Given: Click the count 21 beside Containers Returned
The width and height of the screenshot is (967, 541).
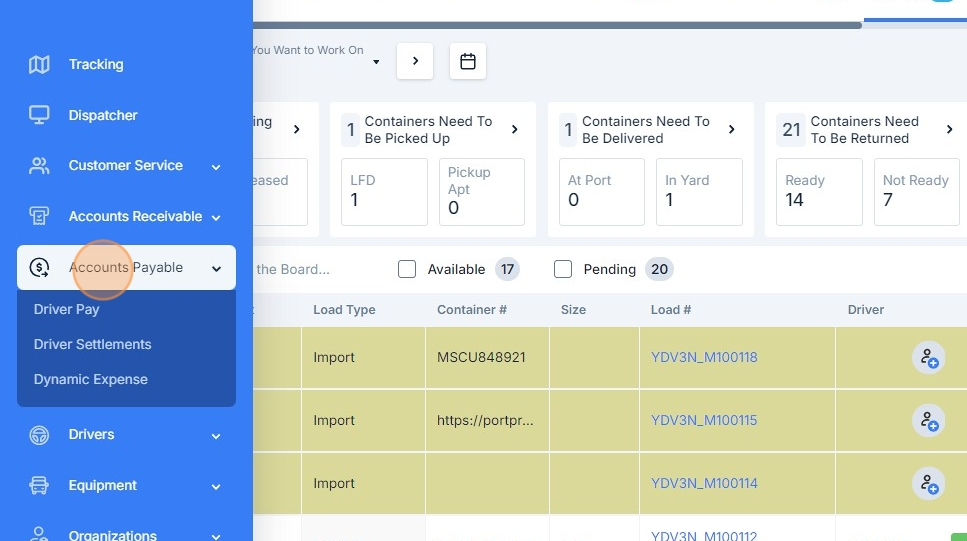Looking at the screenshot, I should tap(791, 130).
